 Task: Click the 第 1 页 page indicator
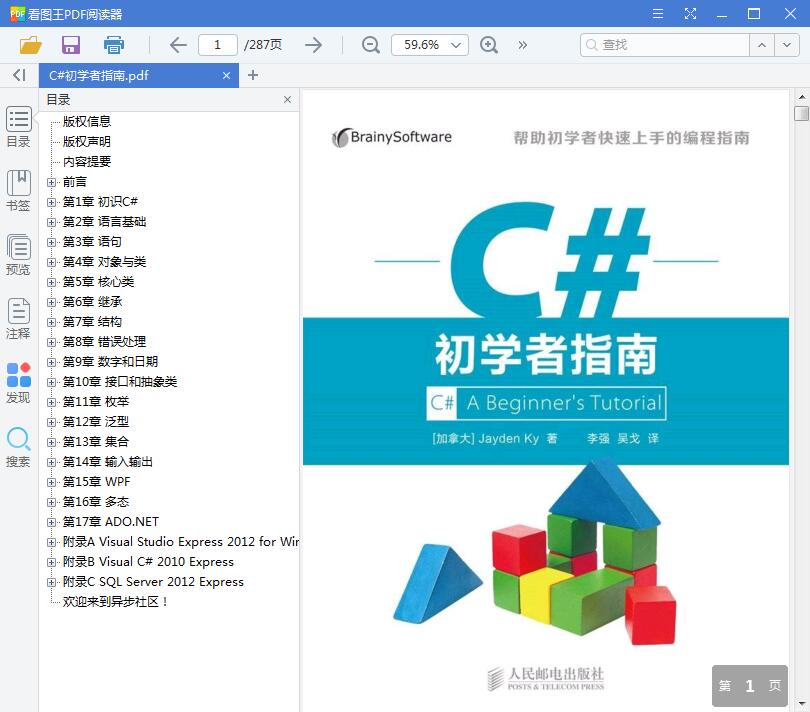click(750, 686)
